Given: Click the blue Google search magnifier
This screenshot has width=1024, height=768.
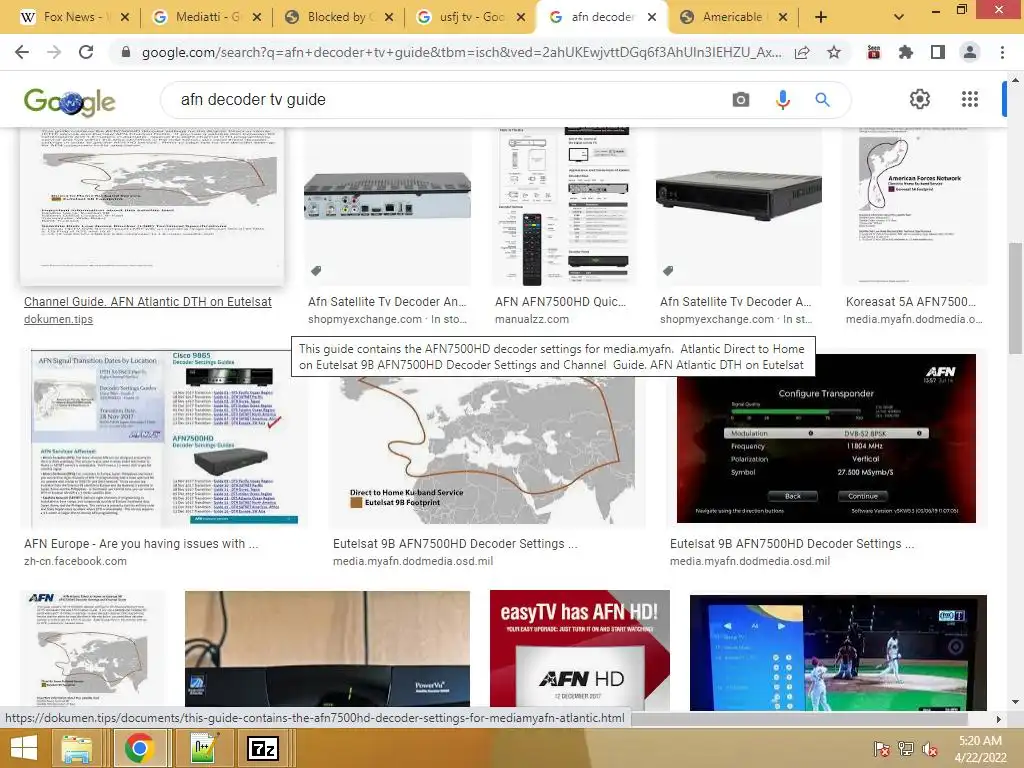Looking at the screenshot, I should (x=822, y=99).
